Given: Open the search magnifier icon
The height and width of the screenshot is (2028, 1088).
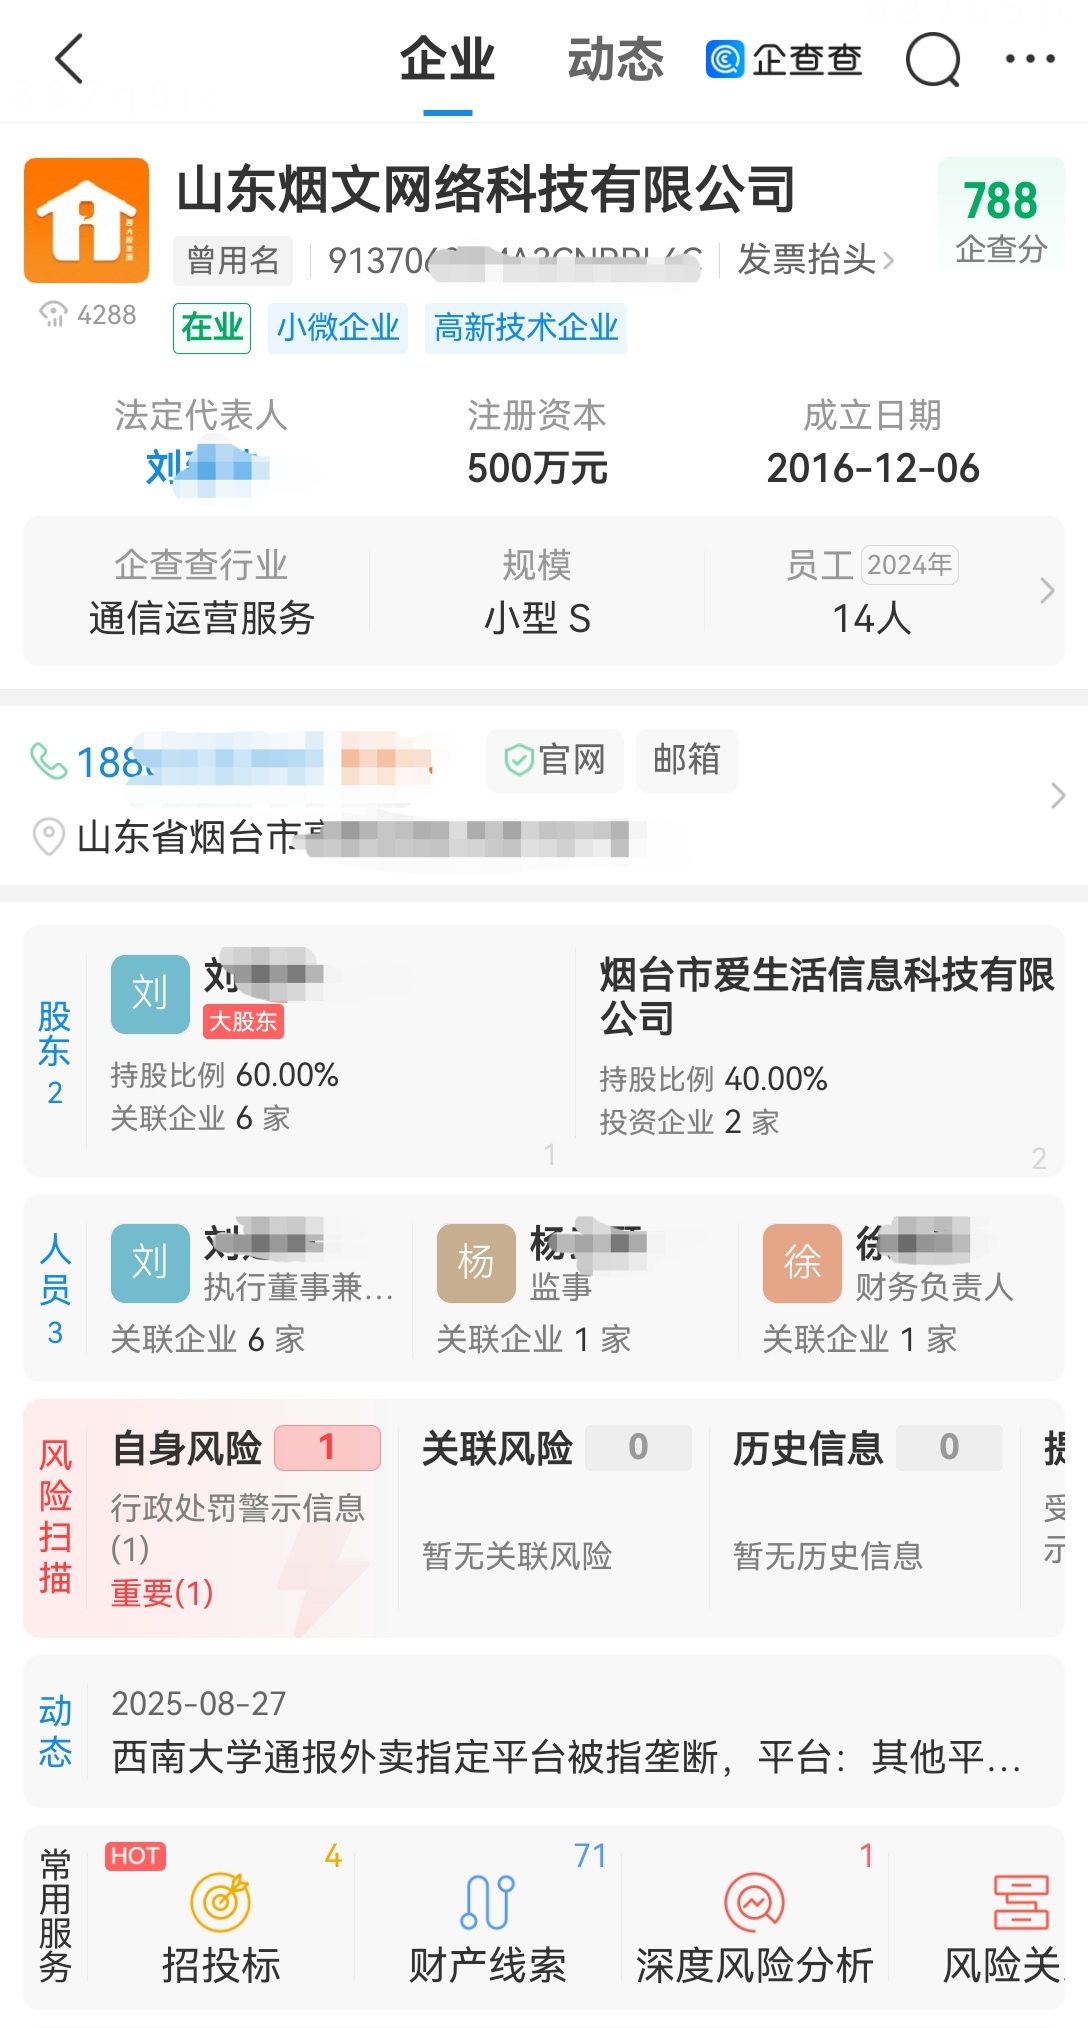Looking at the screenshot, I should pyautogui.click(x=932, y=60).
